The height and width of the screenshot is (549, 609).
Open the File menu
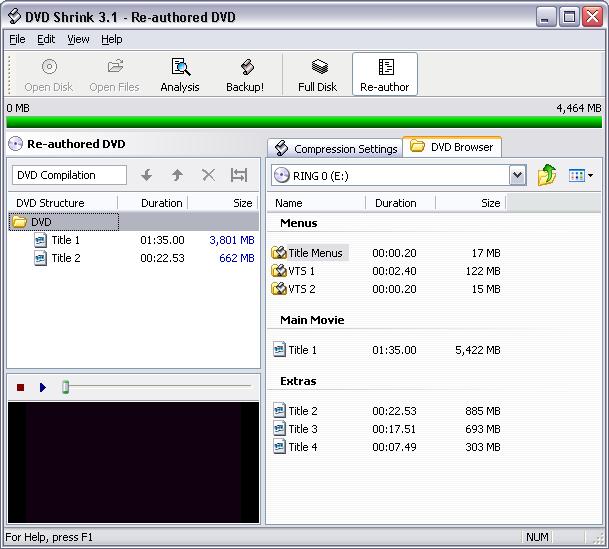coord(17,39)
